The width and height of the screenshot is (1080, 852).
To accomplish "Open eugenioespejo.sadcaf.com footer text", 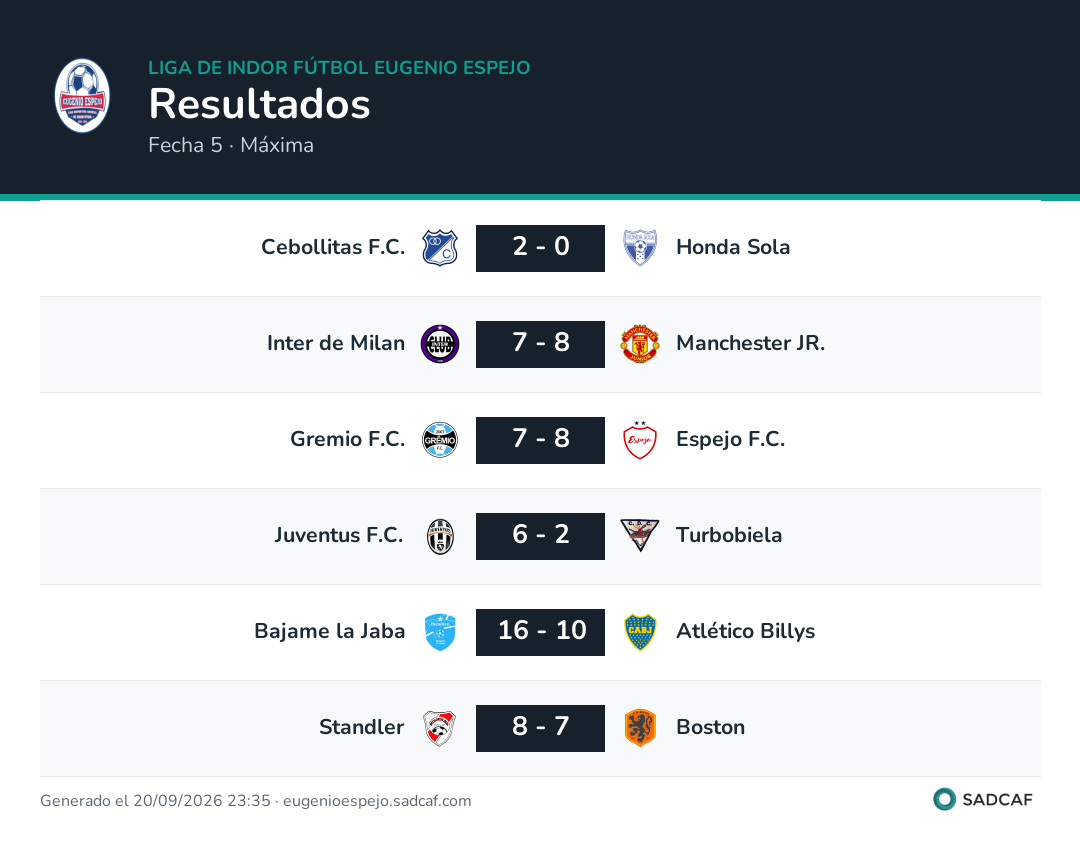I will pyautogui.click(x=377, y=801).
